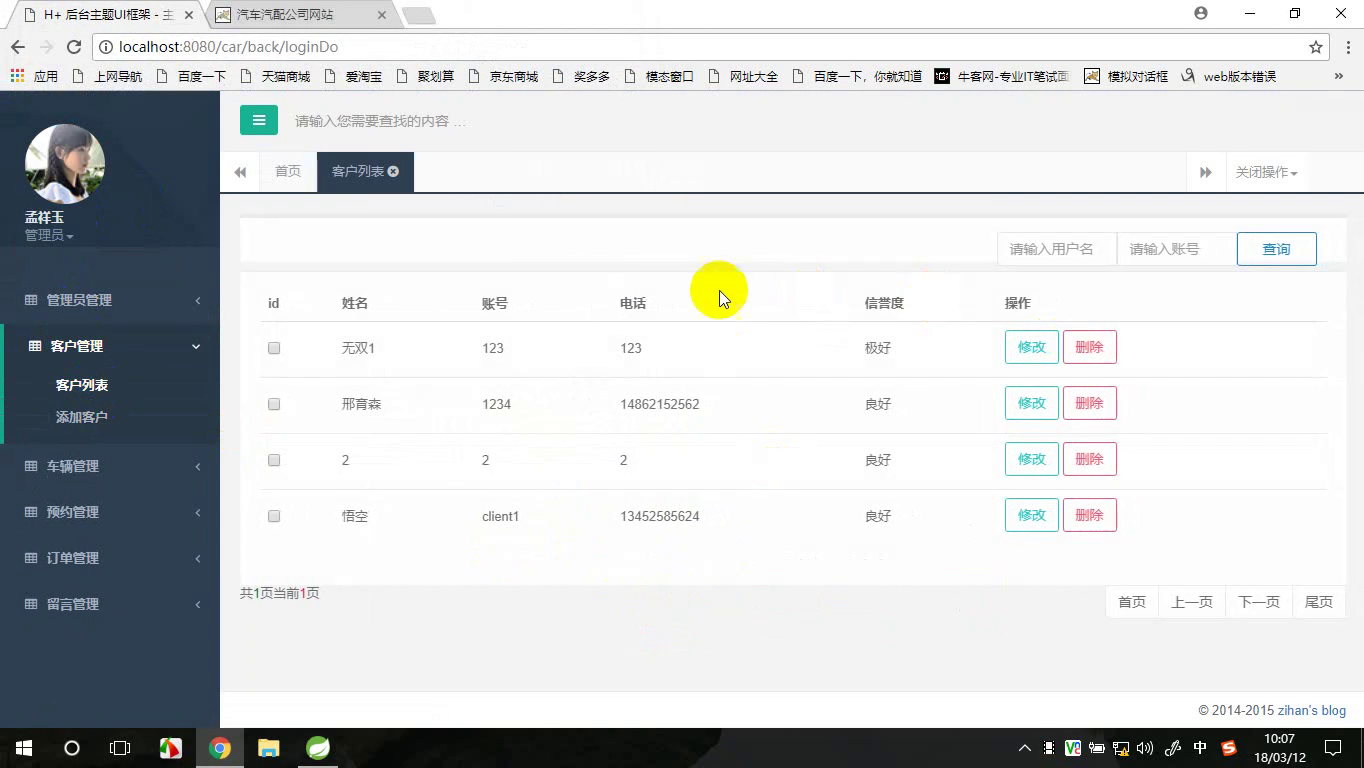Tick the checkbox for row 邢育森
Image resolution: width=1364 pixels, height=768 pixels.
coord(274,404)
